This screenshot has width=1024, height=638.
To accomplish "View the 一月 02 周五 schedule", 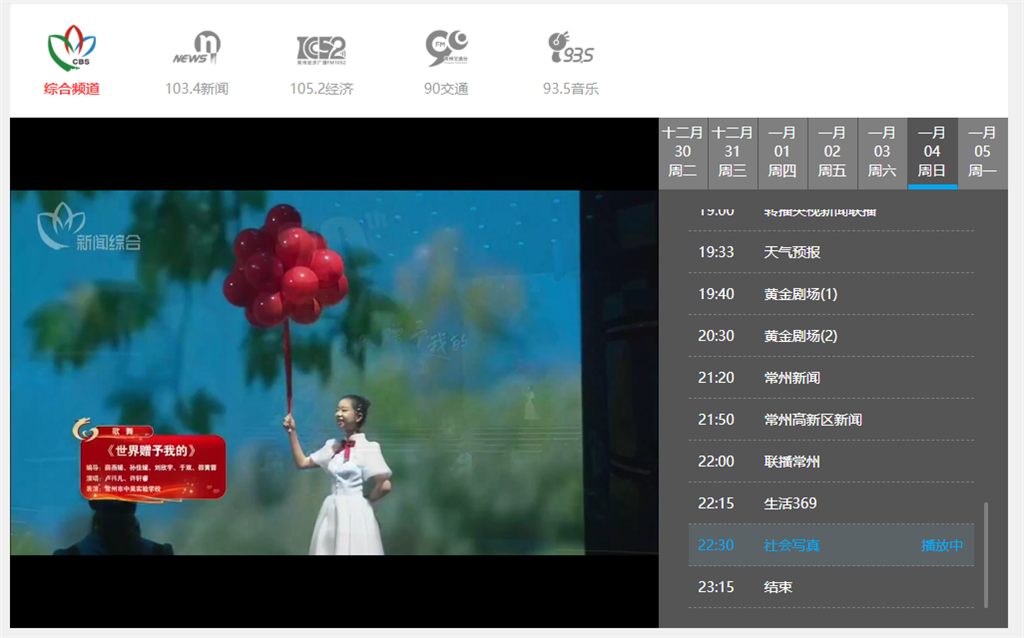I will click(x=832, y=152).
